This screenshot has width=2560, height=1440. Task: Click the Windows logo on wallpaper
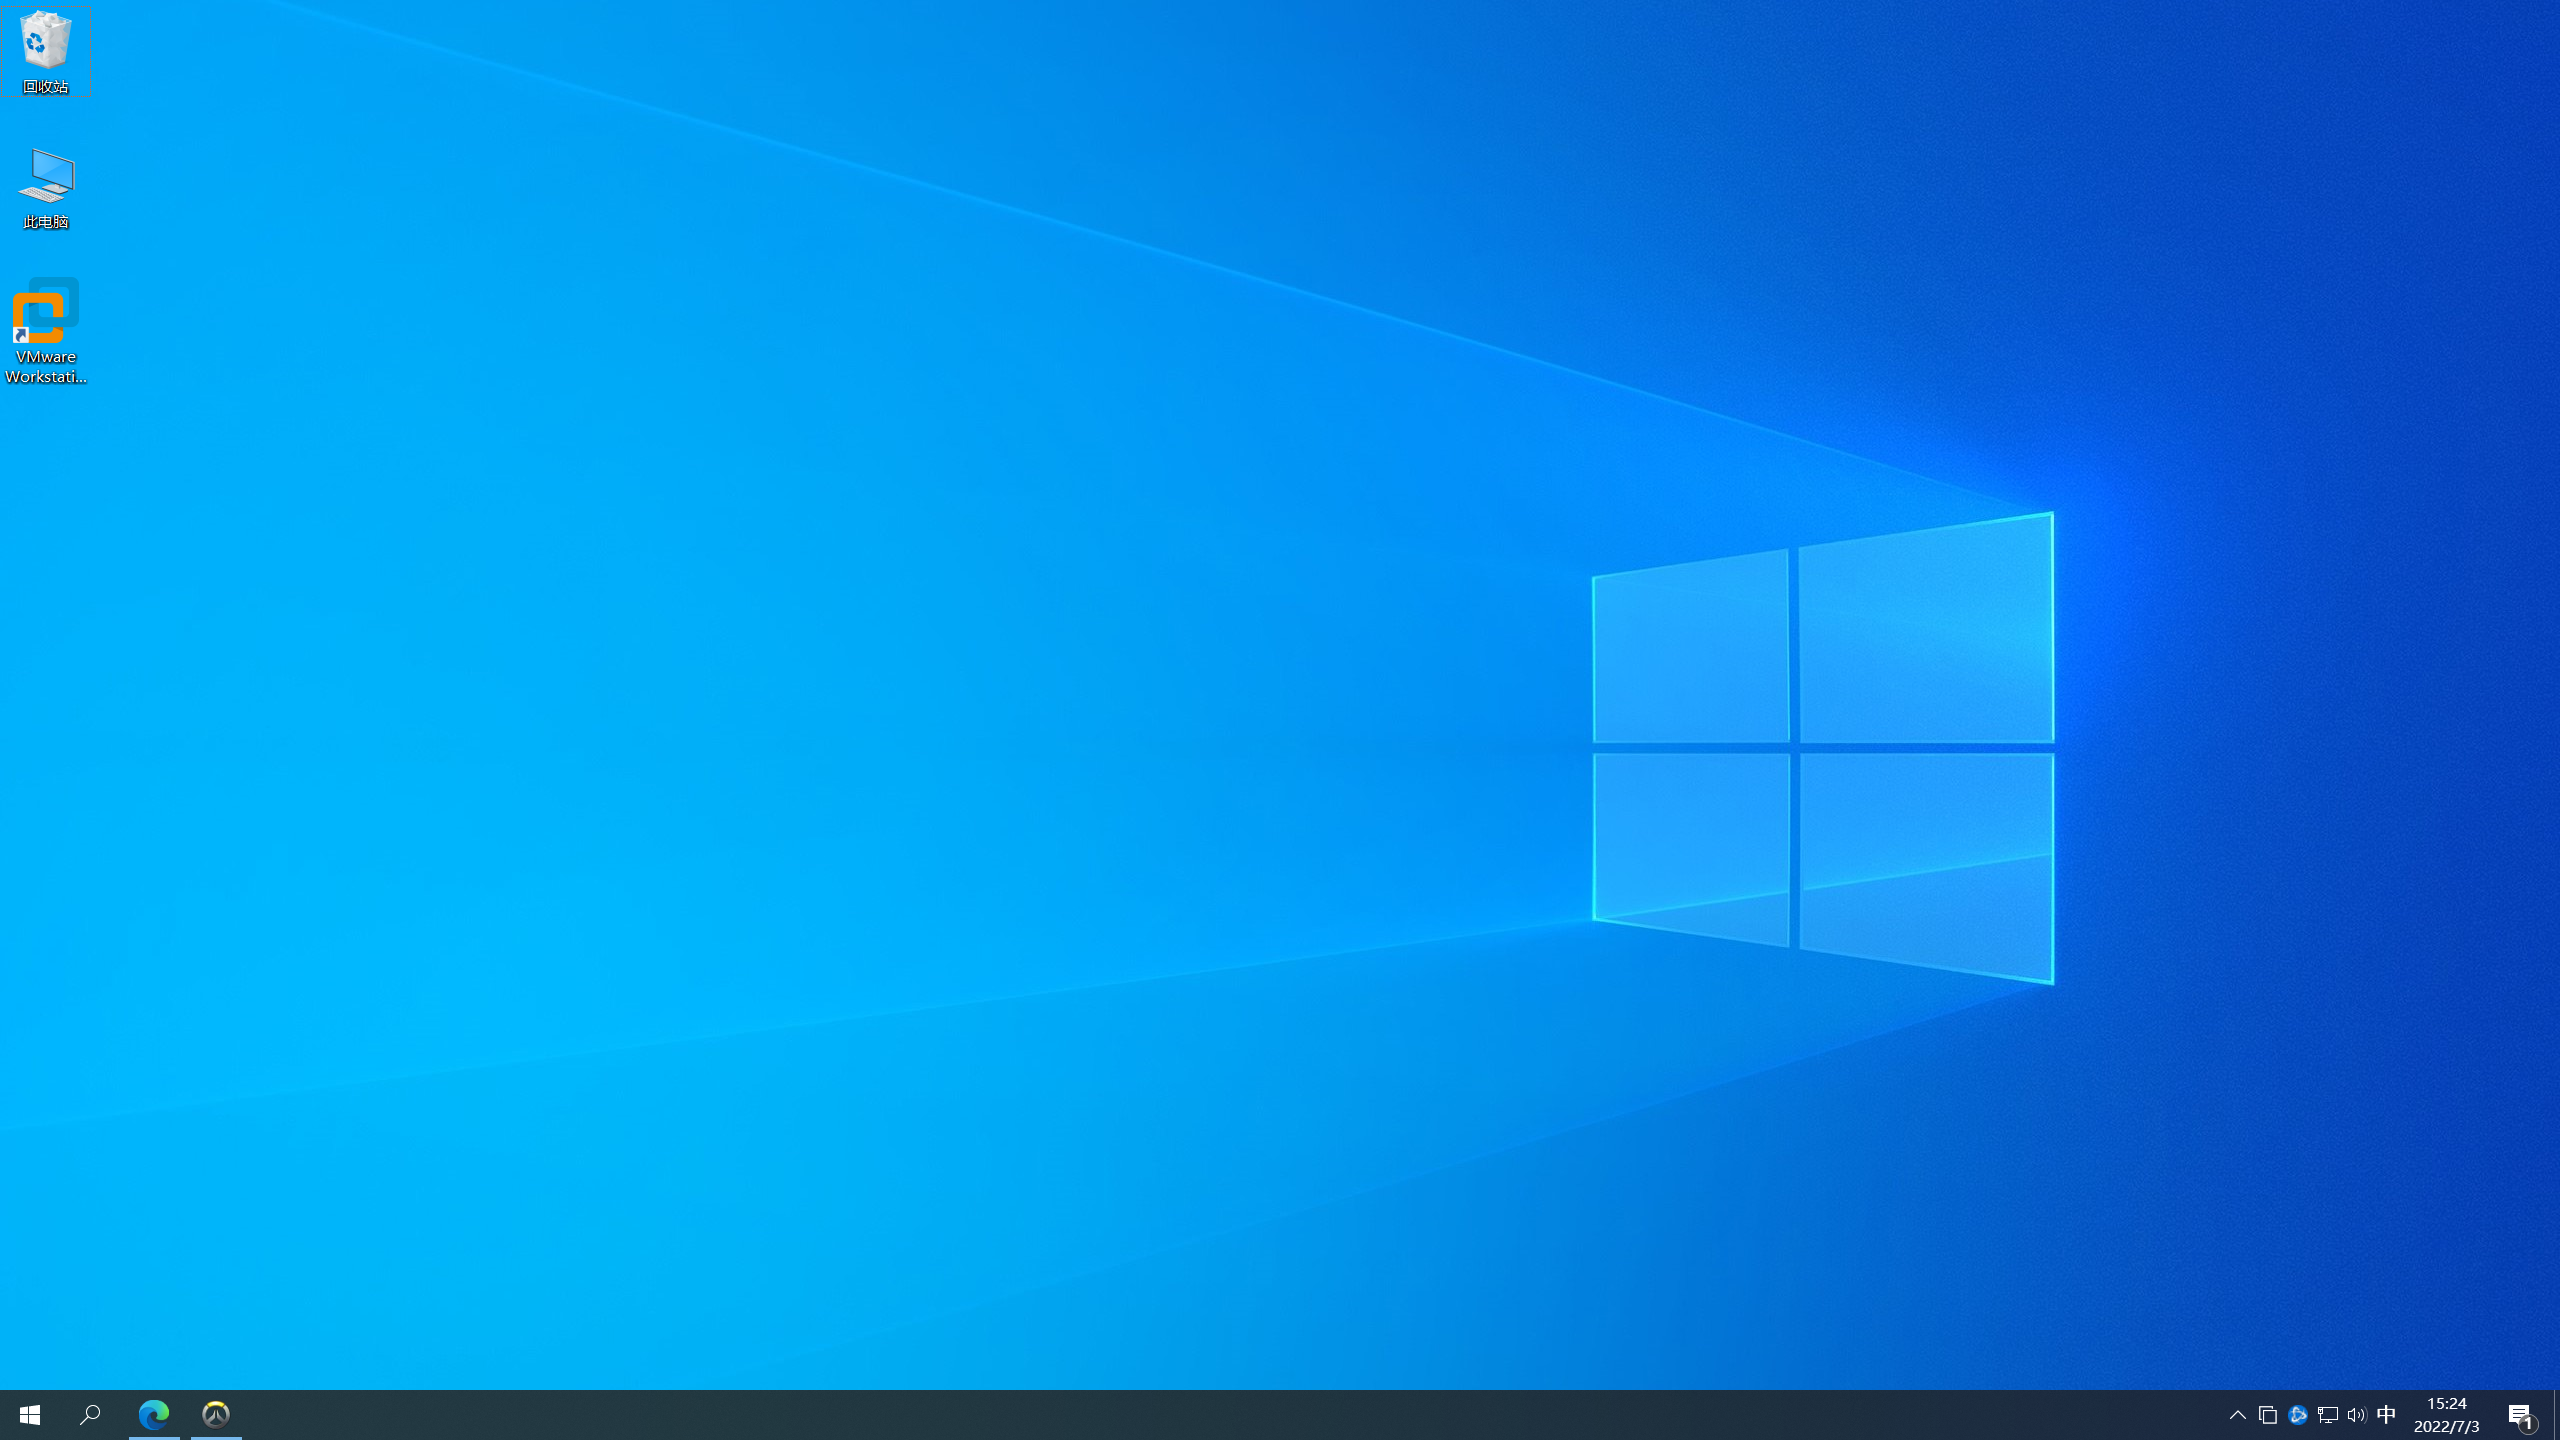click(1823, 748)
